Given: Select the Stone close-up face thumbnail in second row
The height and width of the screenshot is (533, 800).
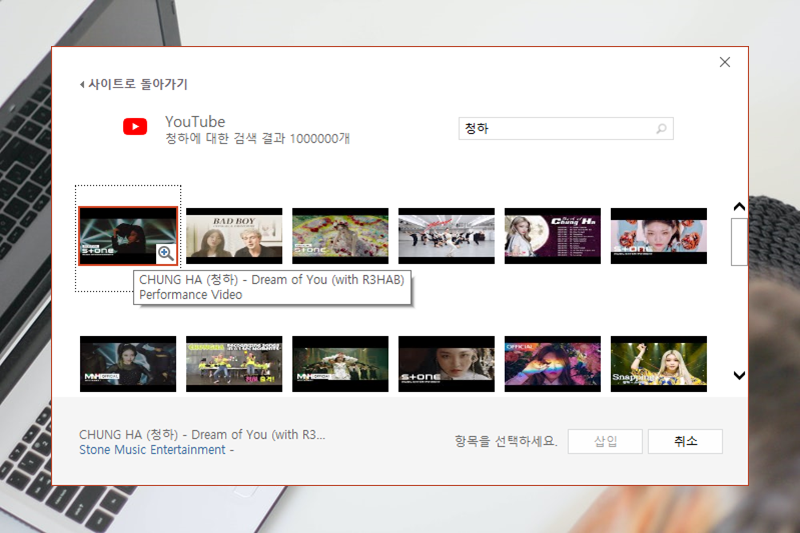Looking at the screenshot, I should [x=446, y=364].
